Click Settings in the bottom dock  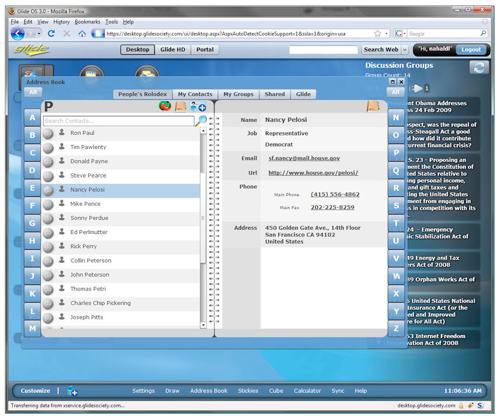(x=143, y=391)
